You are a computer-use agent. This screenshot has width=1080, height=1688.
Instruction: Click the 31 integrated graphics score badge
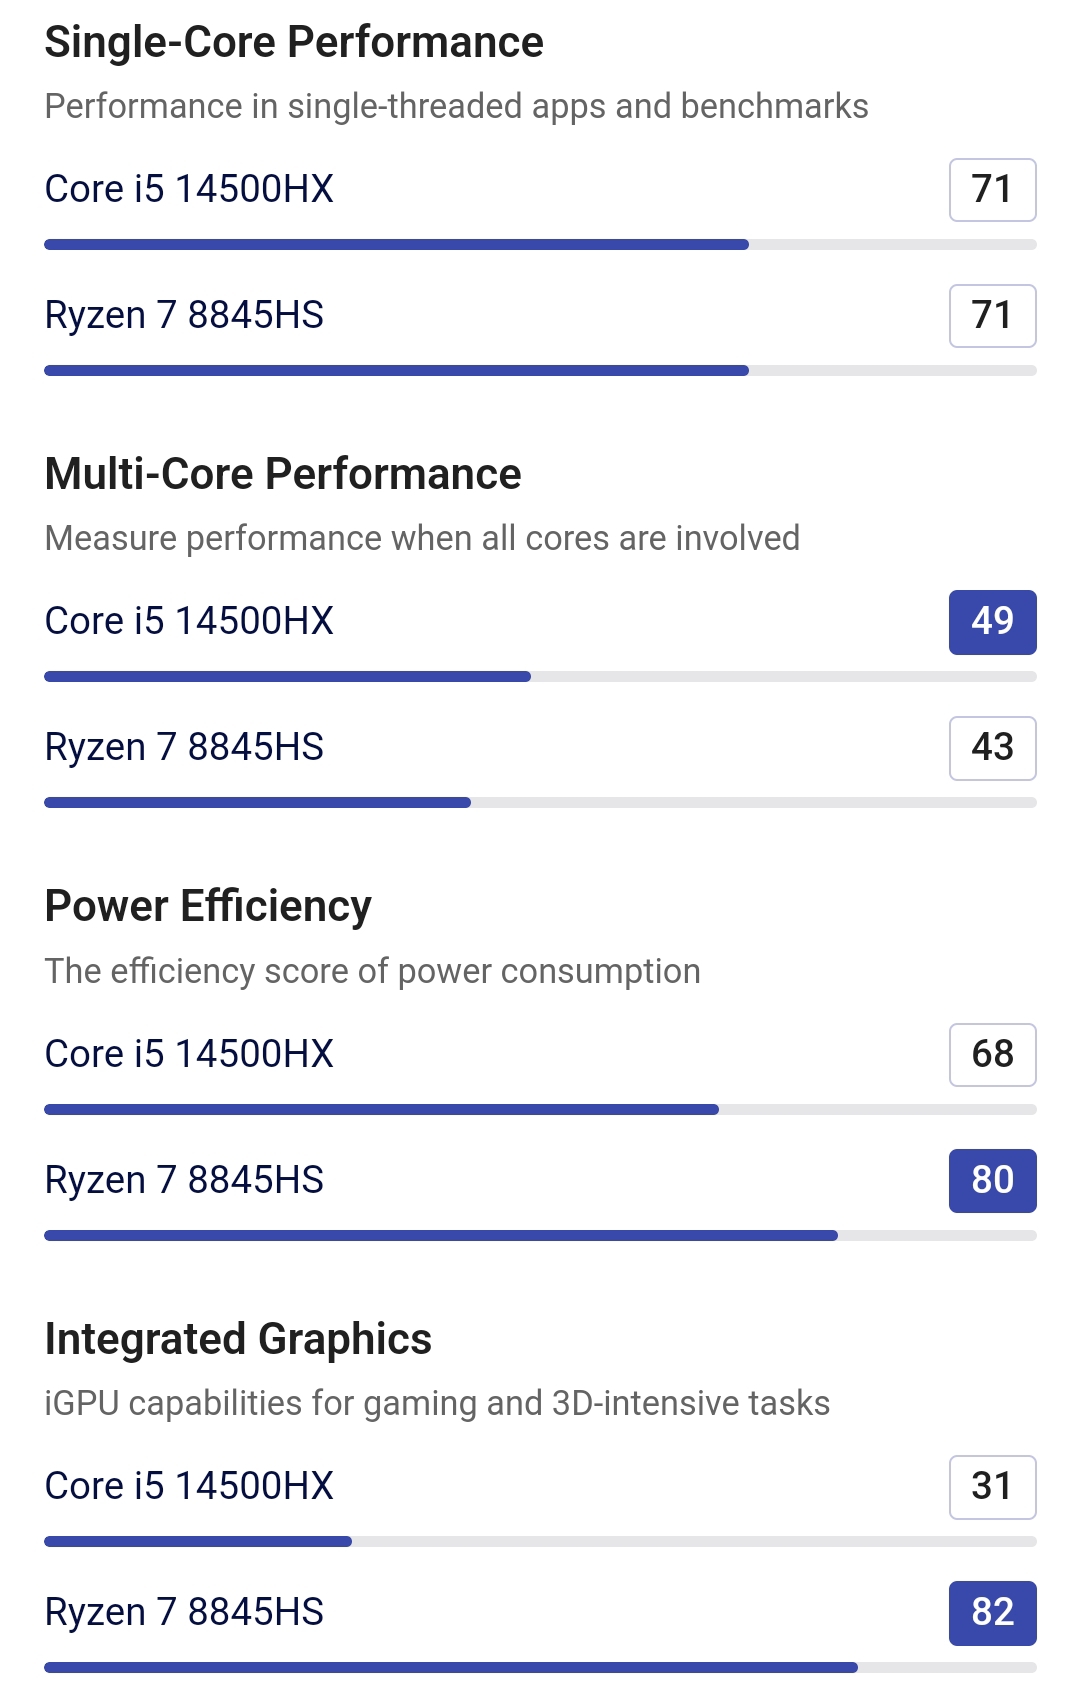point(992,1487)
